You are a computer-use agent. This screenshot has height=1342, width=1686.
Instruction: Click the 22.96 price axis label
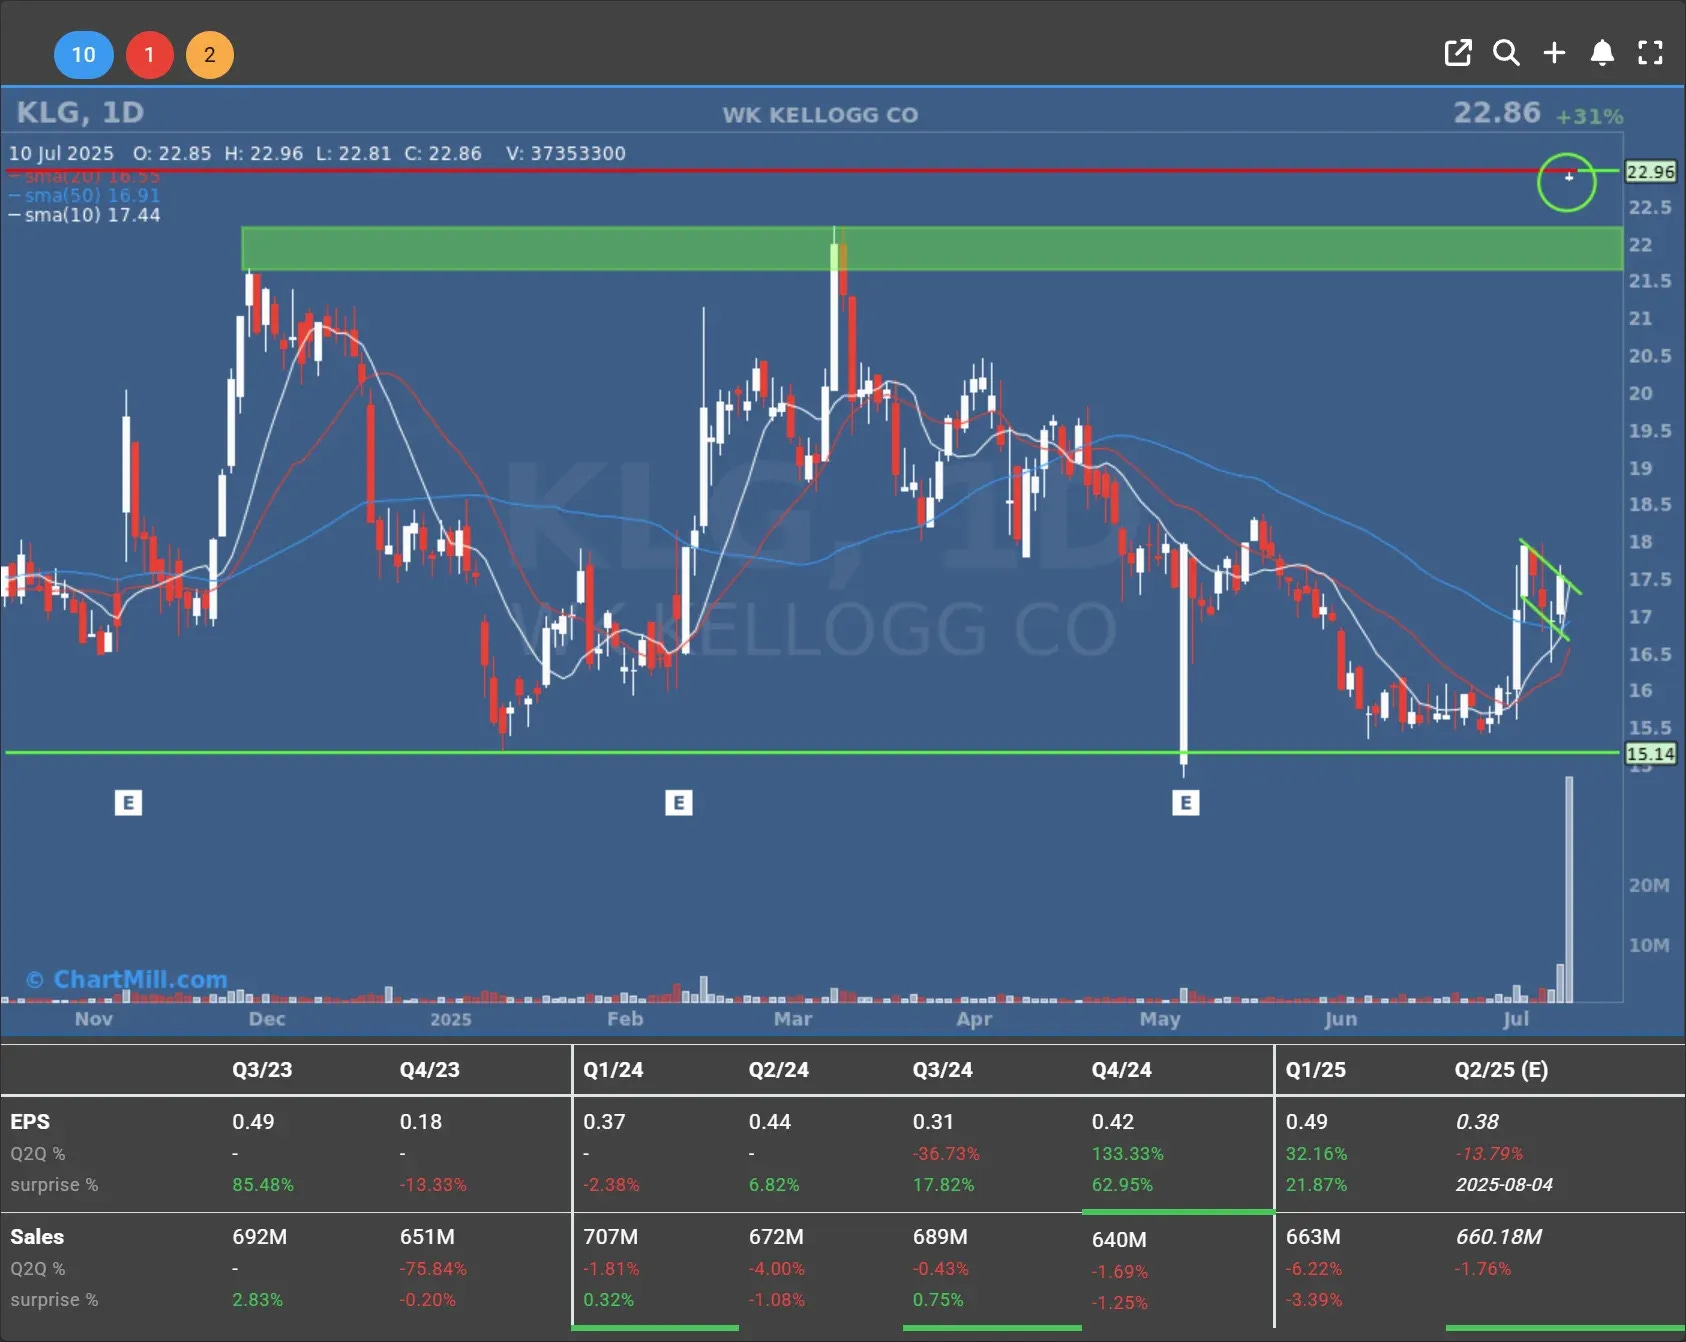(x=1650, y=171)
